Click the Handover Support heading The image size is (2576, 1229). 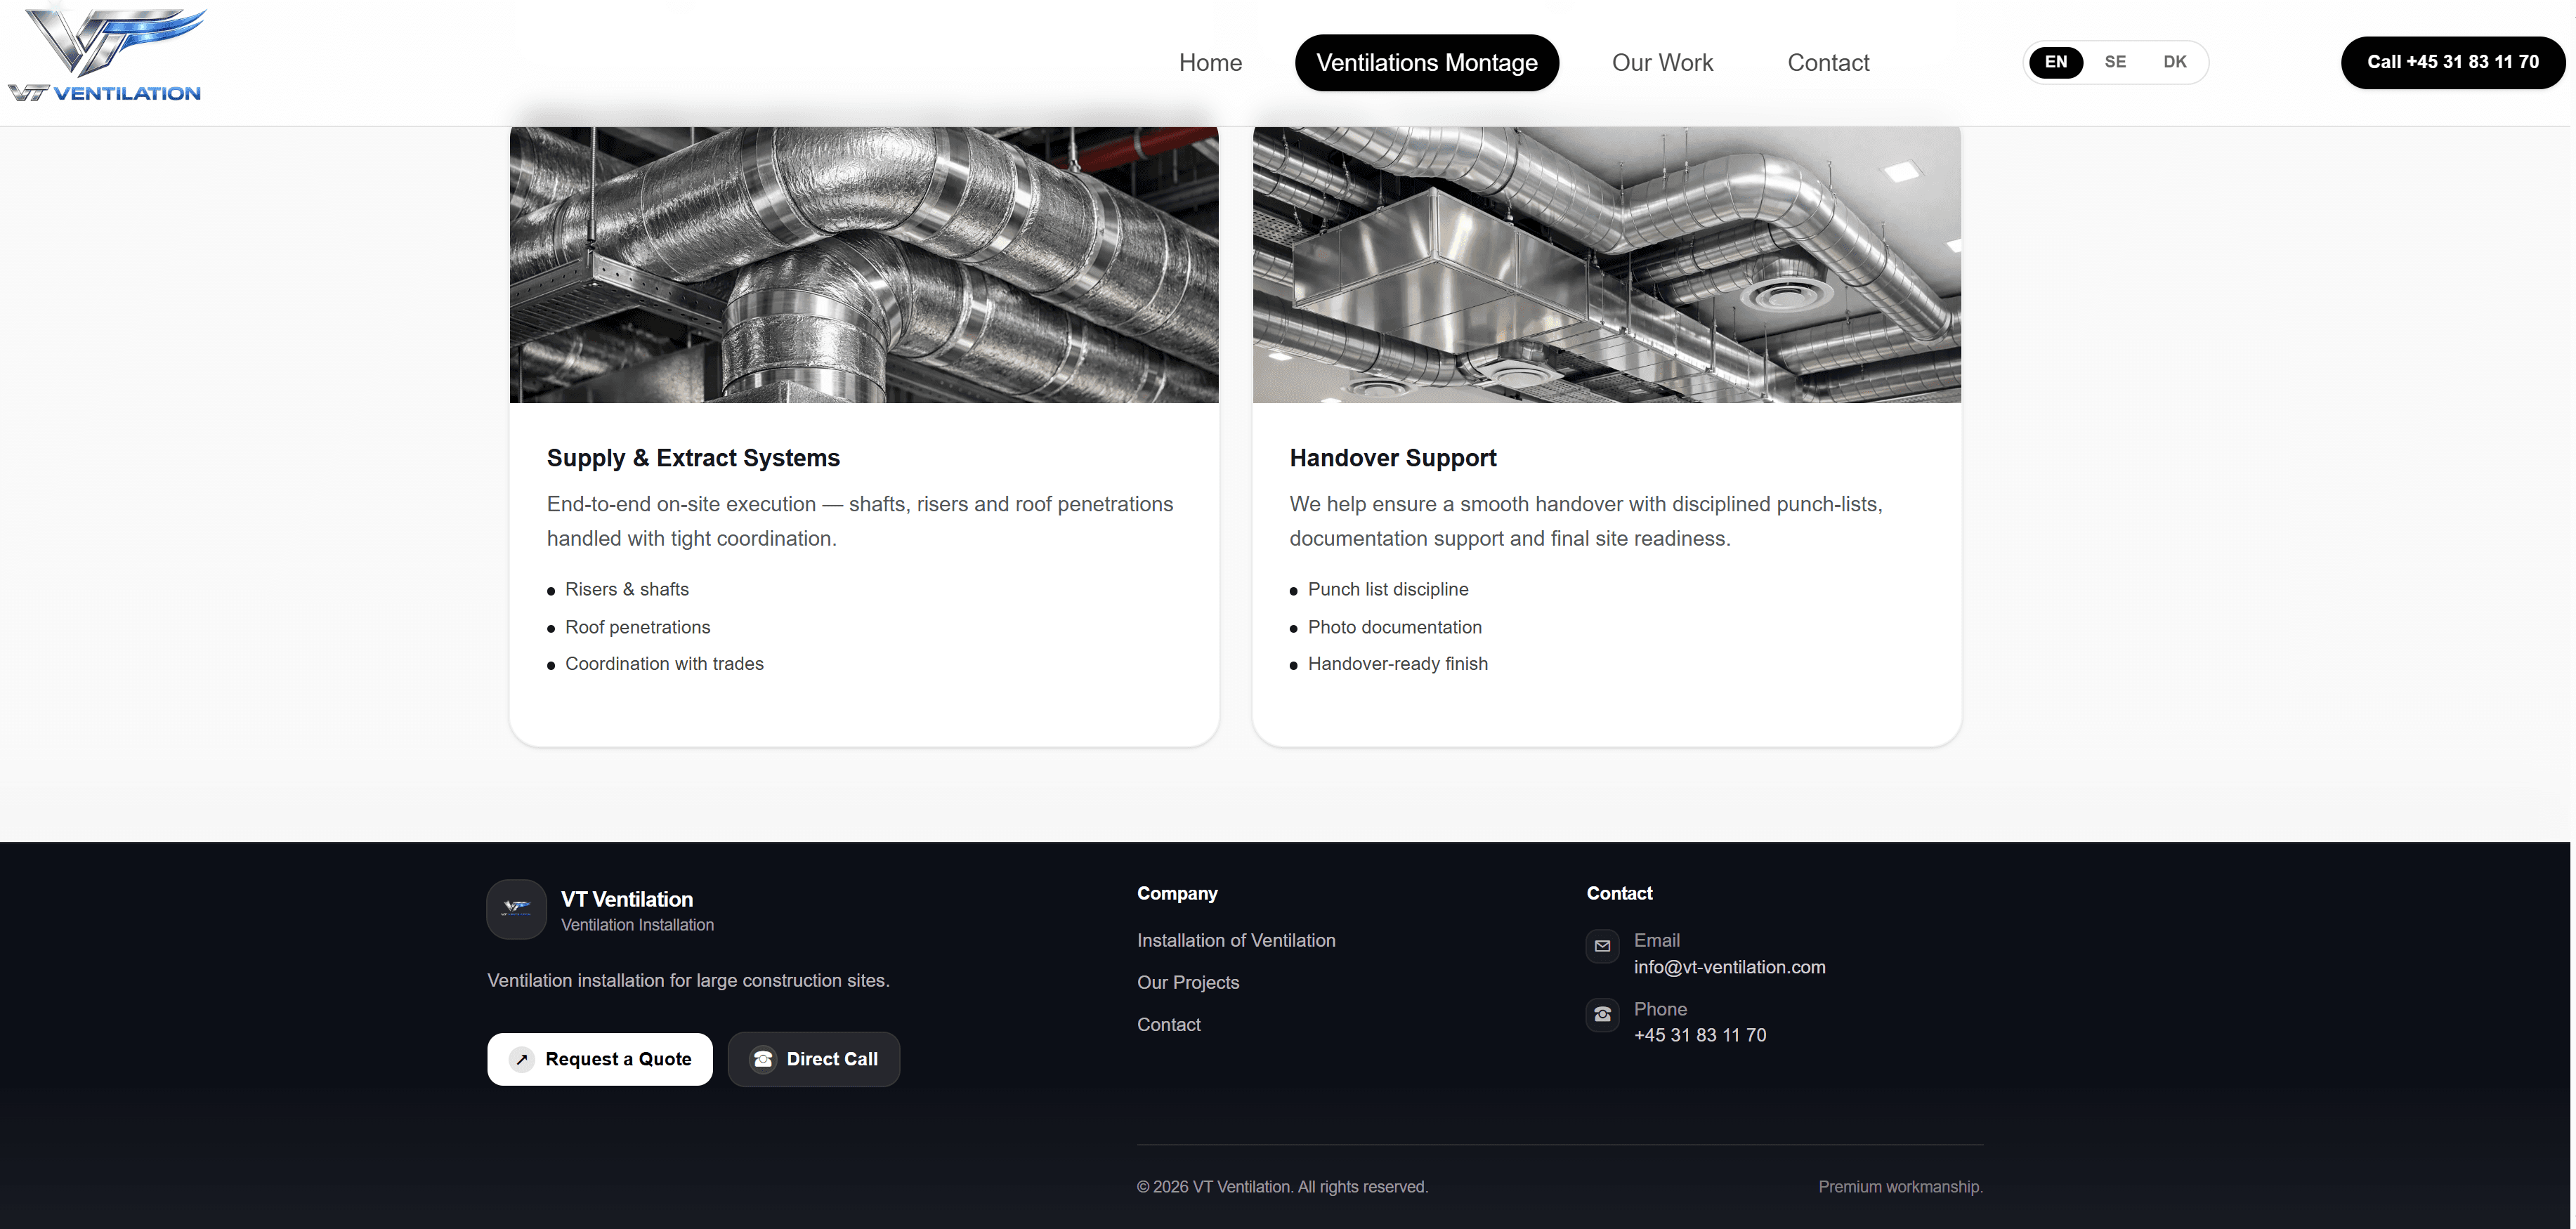click(1392, 458)
